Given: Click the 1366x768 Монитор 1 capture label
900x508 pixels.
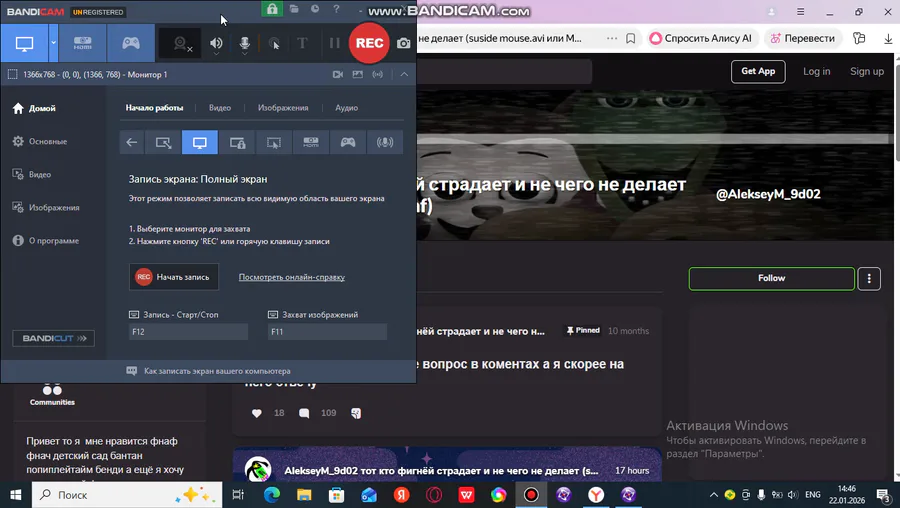Looking at the screenshot, I should tap(95, 75).
